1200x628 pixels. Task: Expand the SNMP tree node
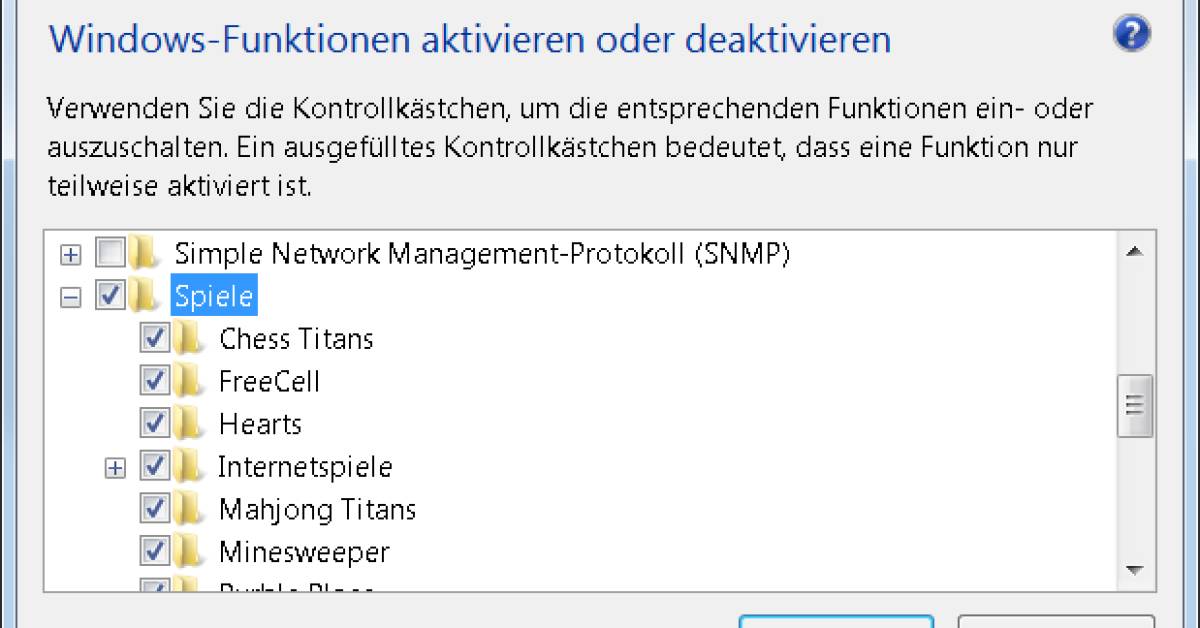tap(68, 253)
